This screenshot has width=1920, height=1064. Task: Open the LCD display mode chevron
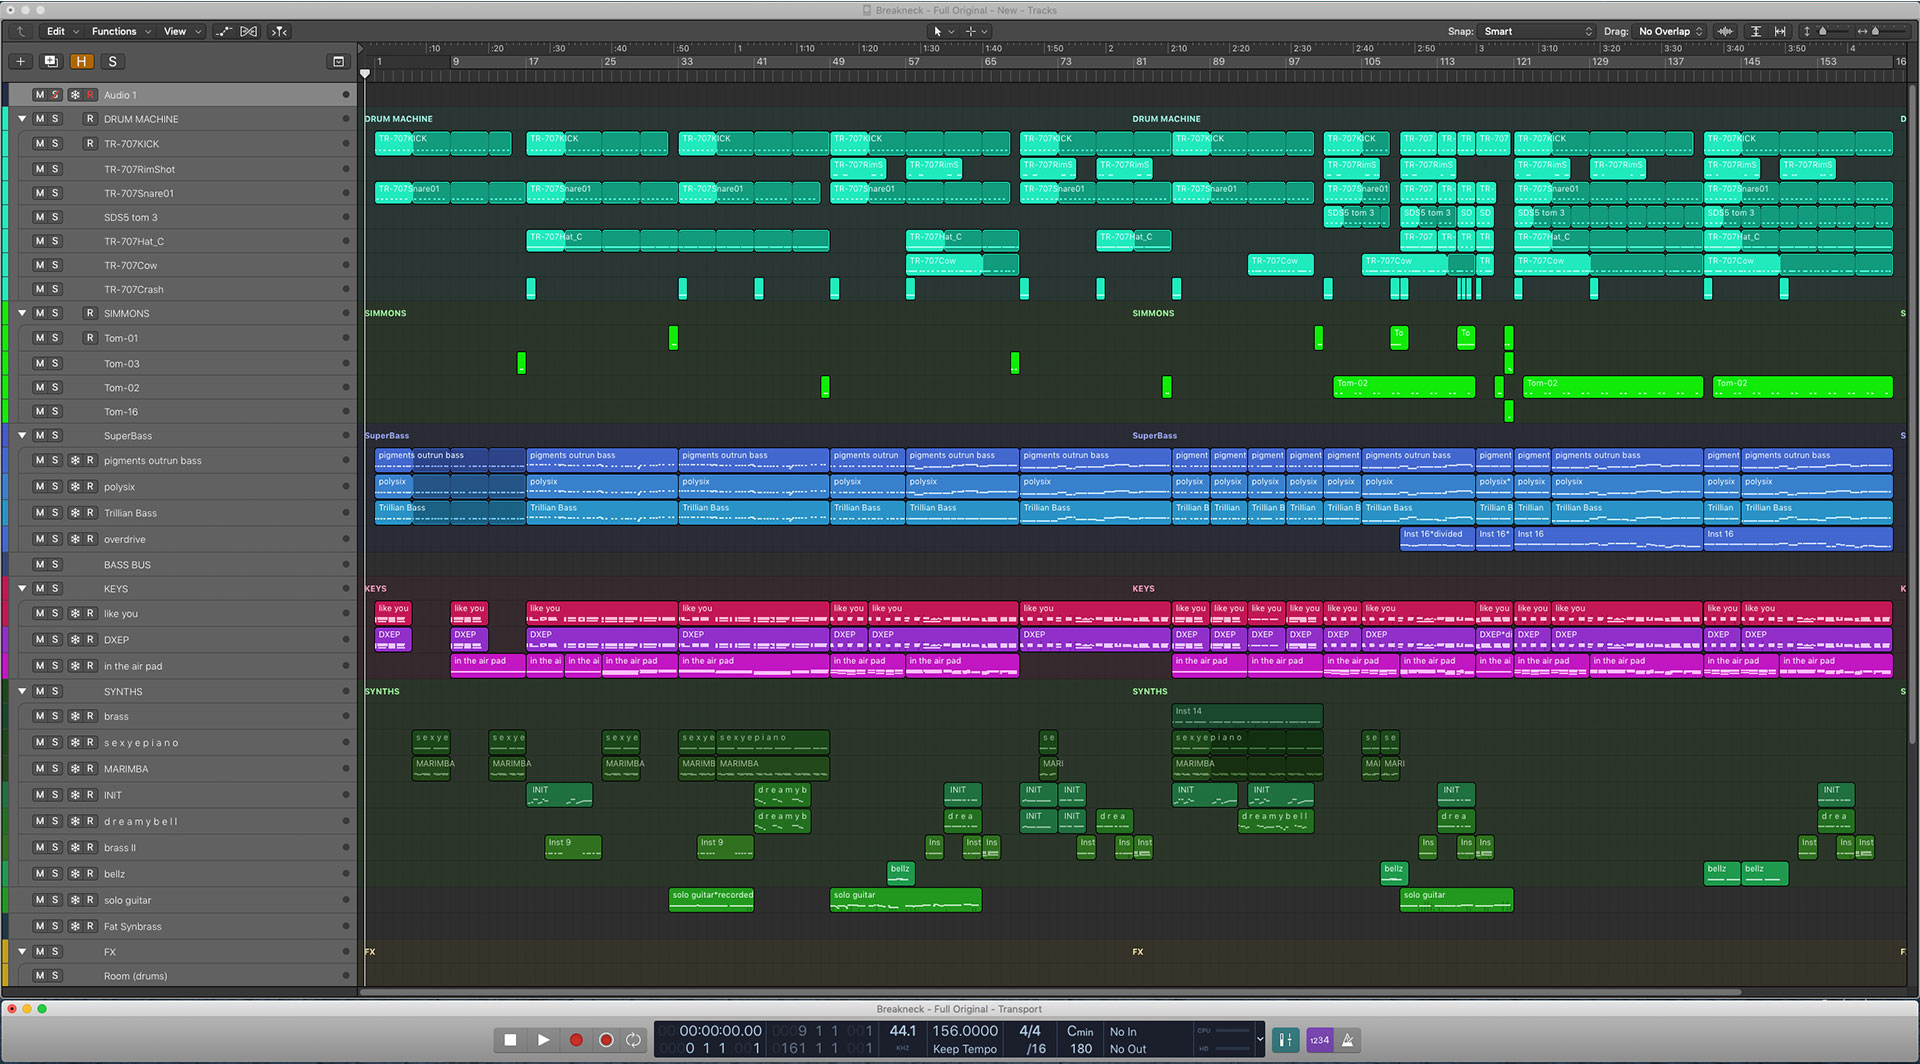(1260, 1040)
